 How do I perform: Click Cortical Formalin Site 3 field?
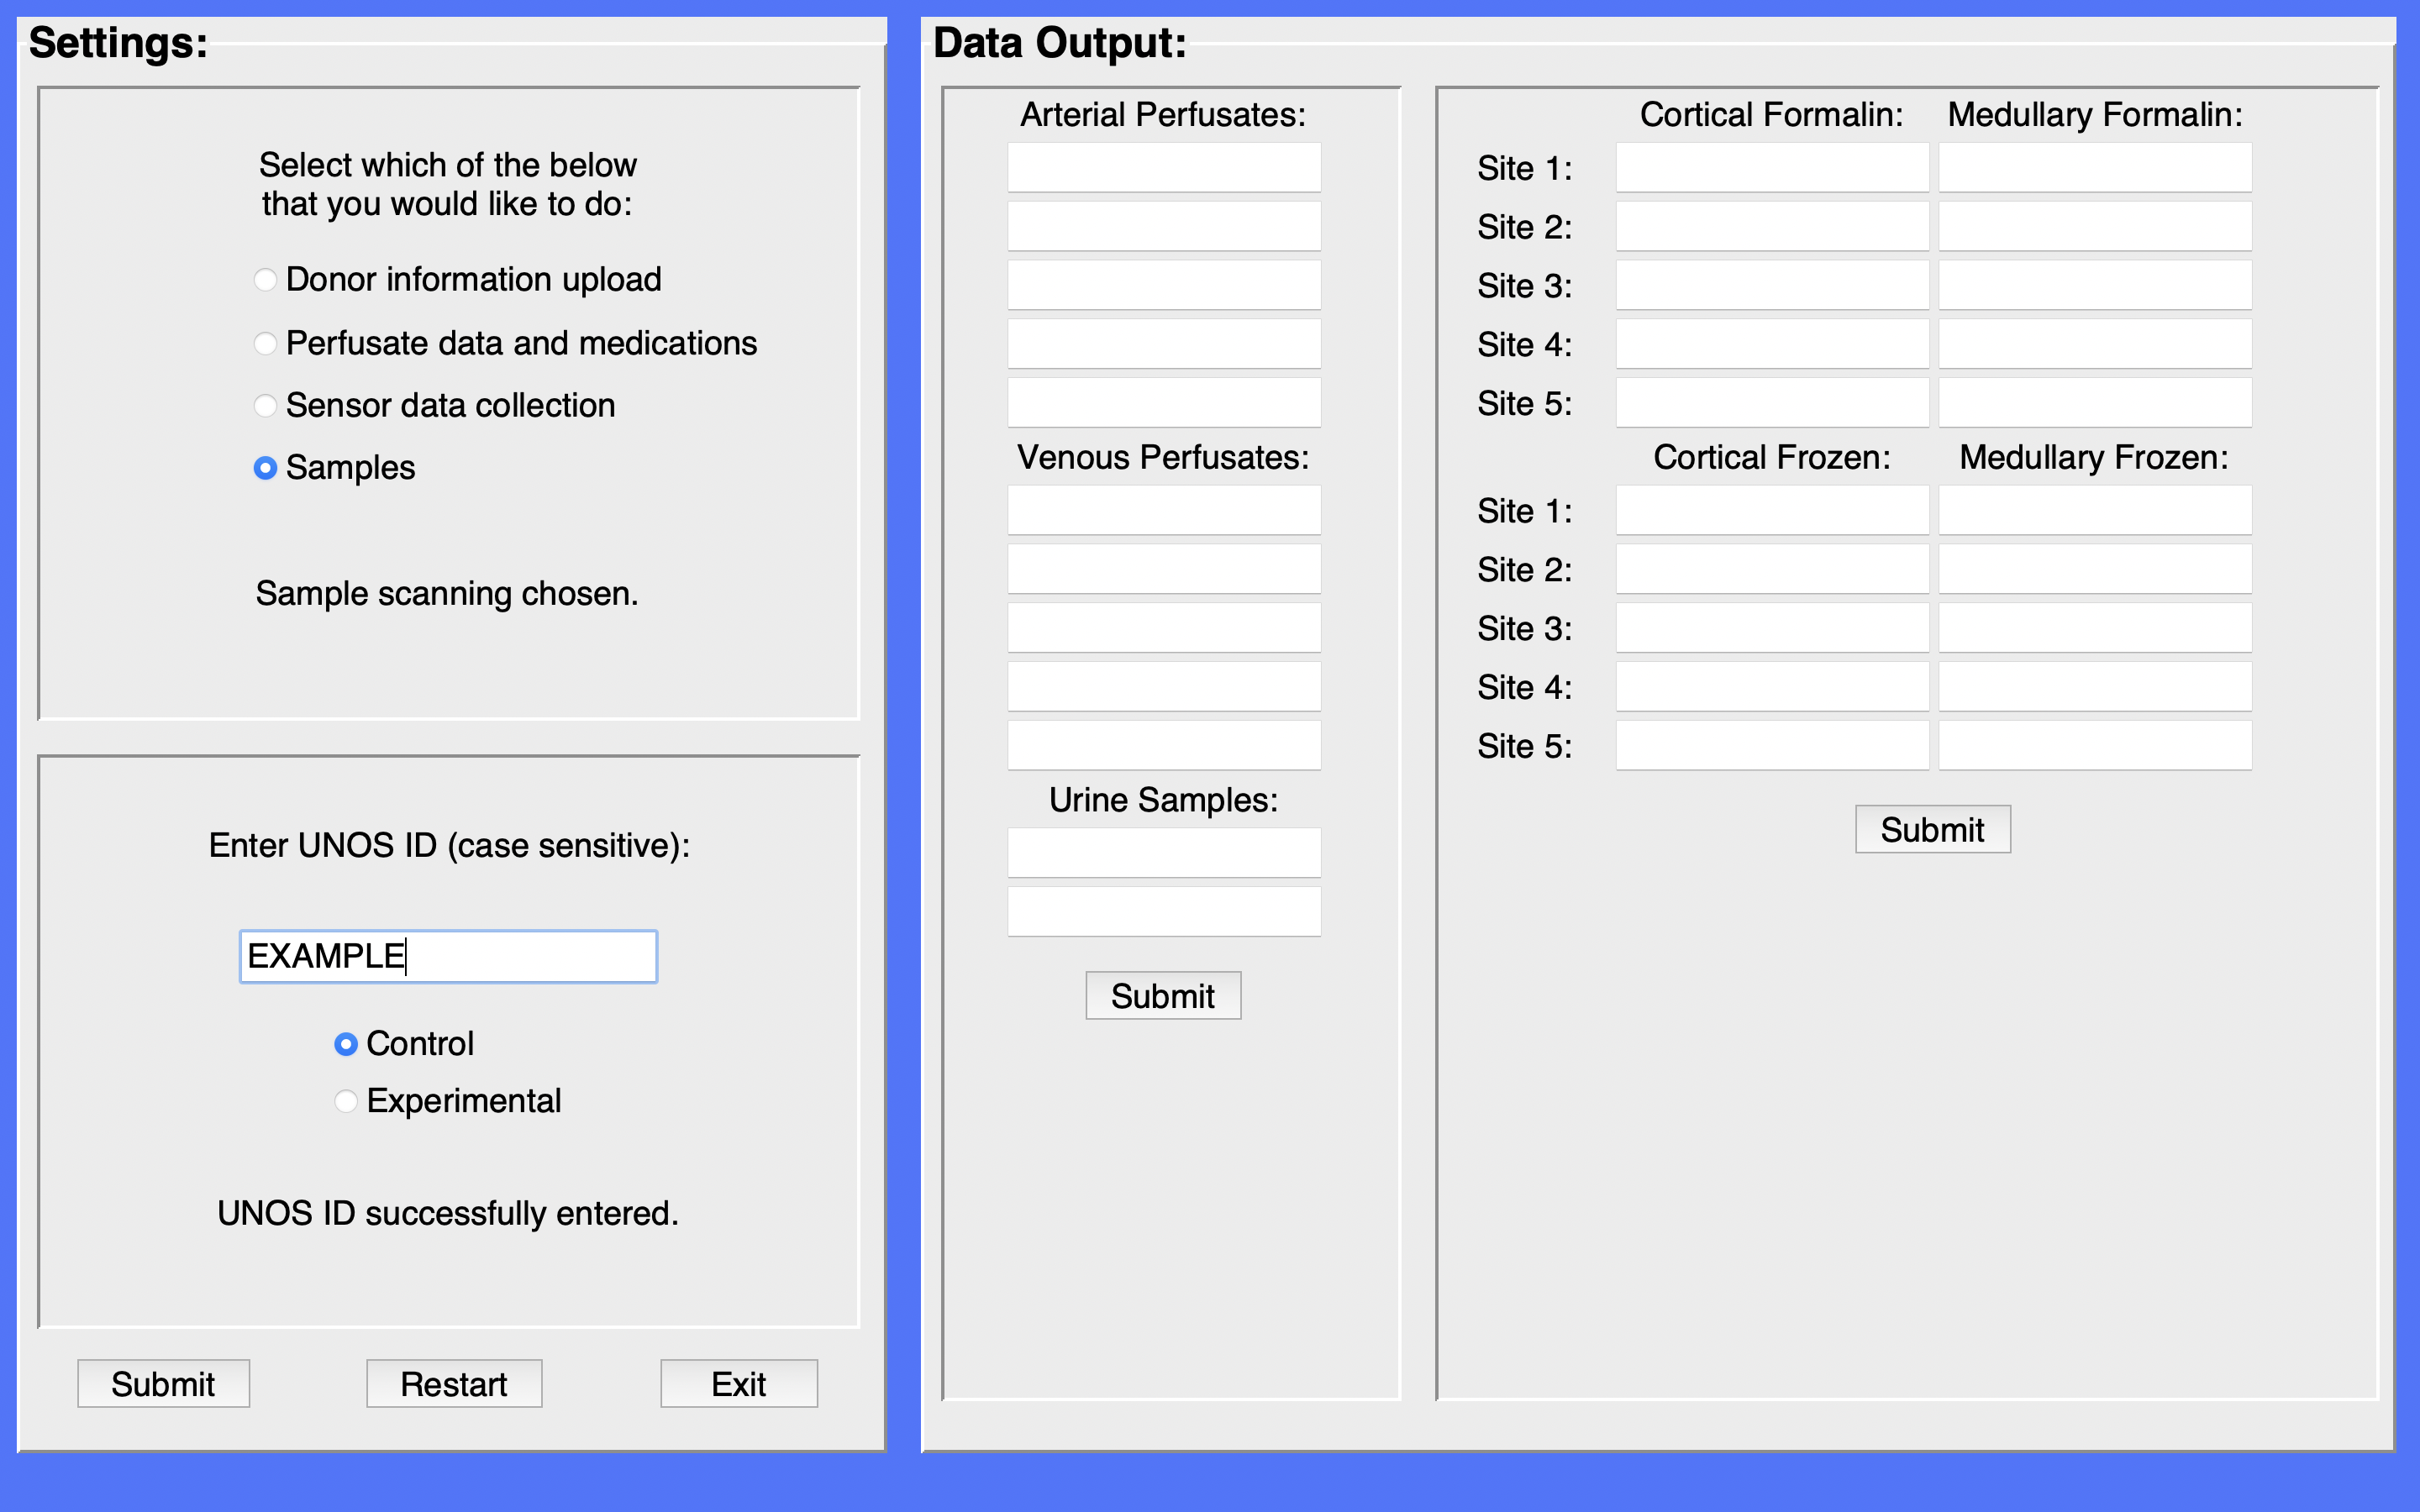[x=1773, y=286]
